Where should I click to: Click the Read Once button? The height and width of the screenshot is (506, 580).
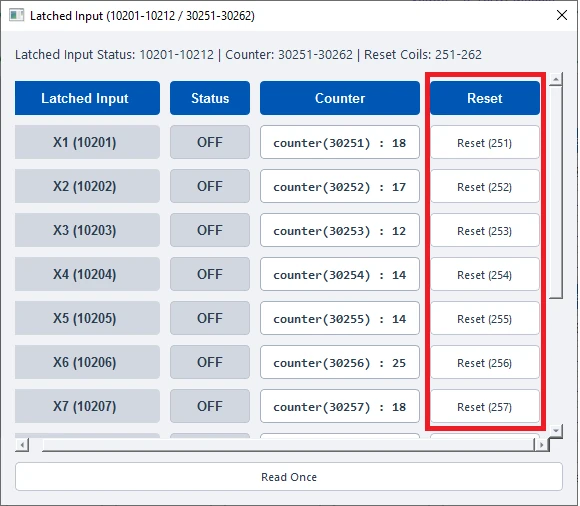point(289,477)
